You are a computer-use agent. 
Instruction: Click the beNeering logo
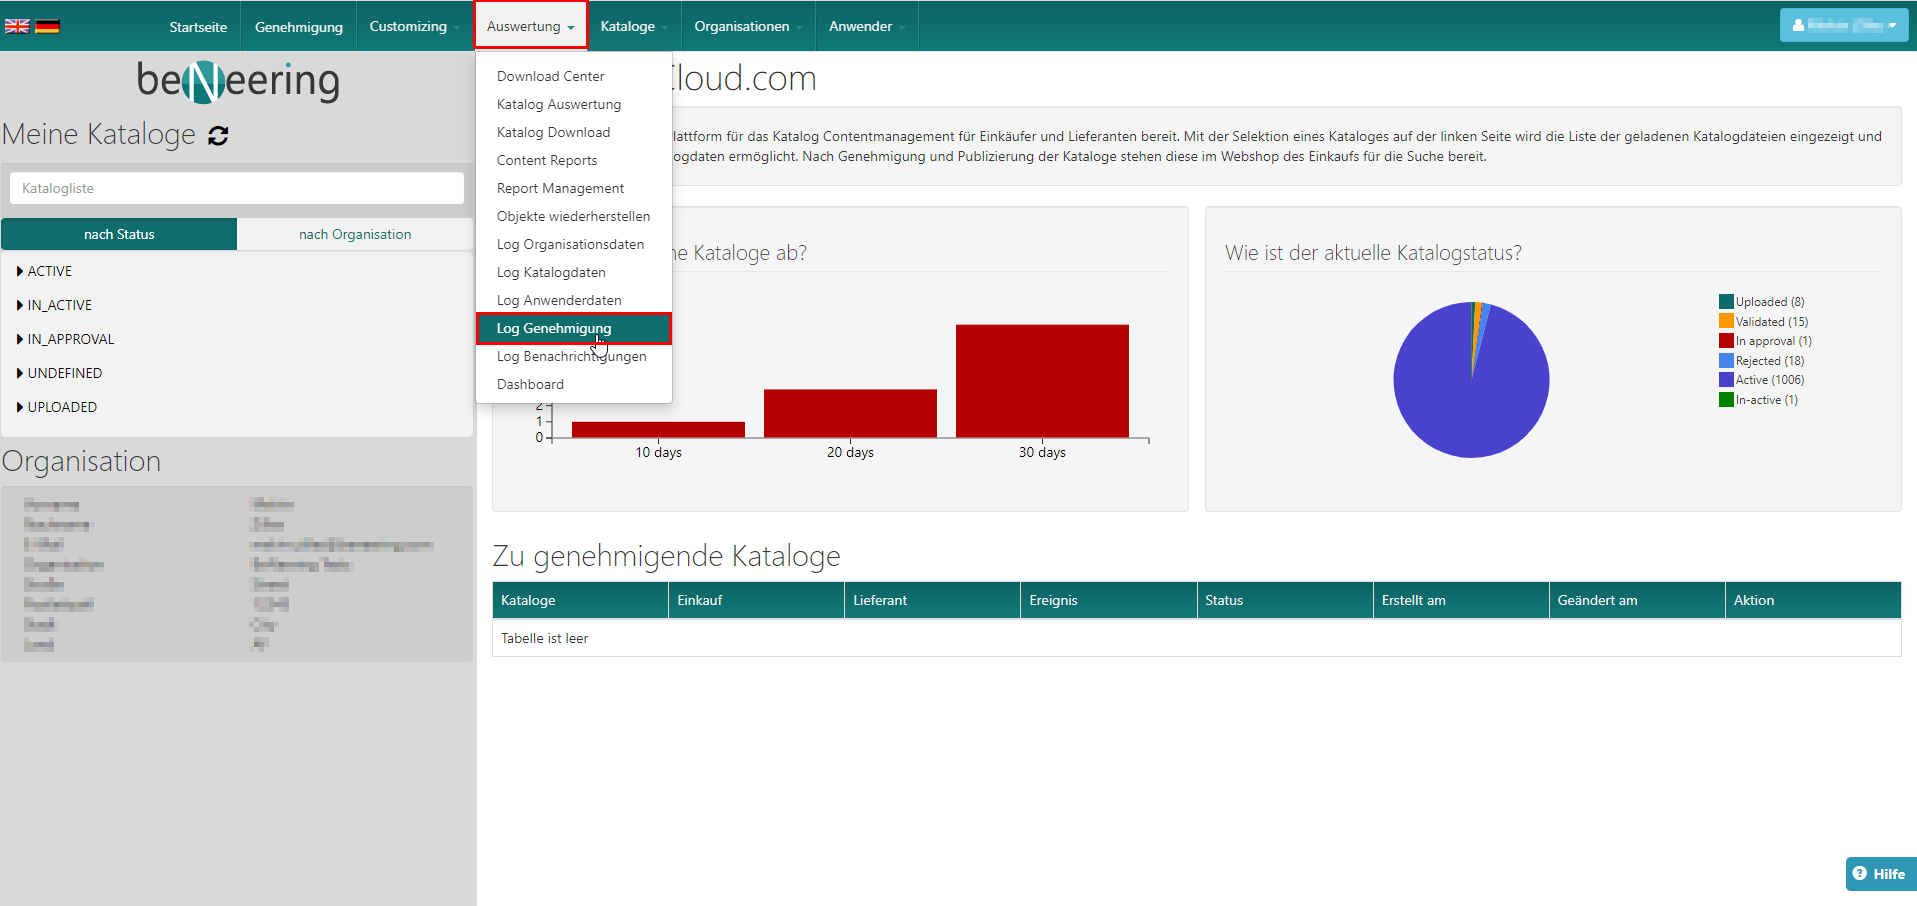[238, 81]
